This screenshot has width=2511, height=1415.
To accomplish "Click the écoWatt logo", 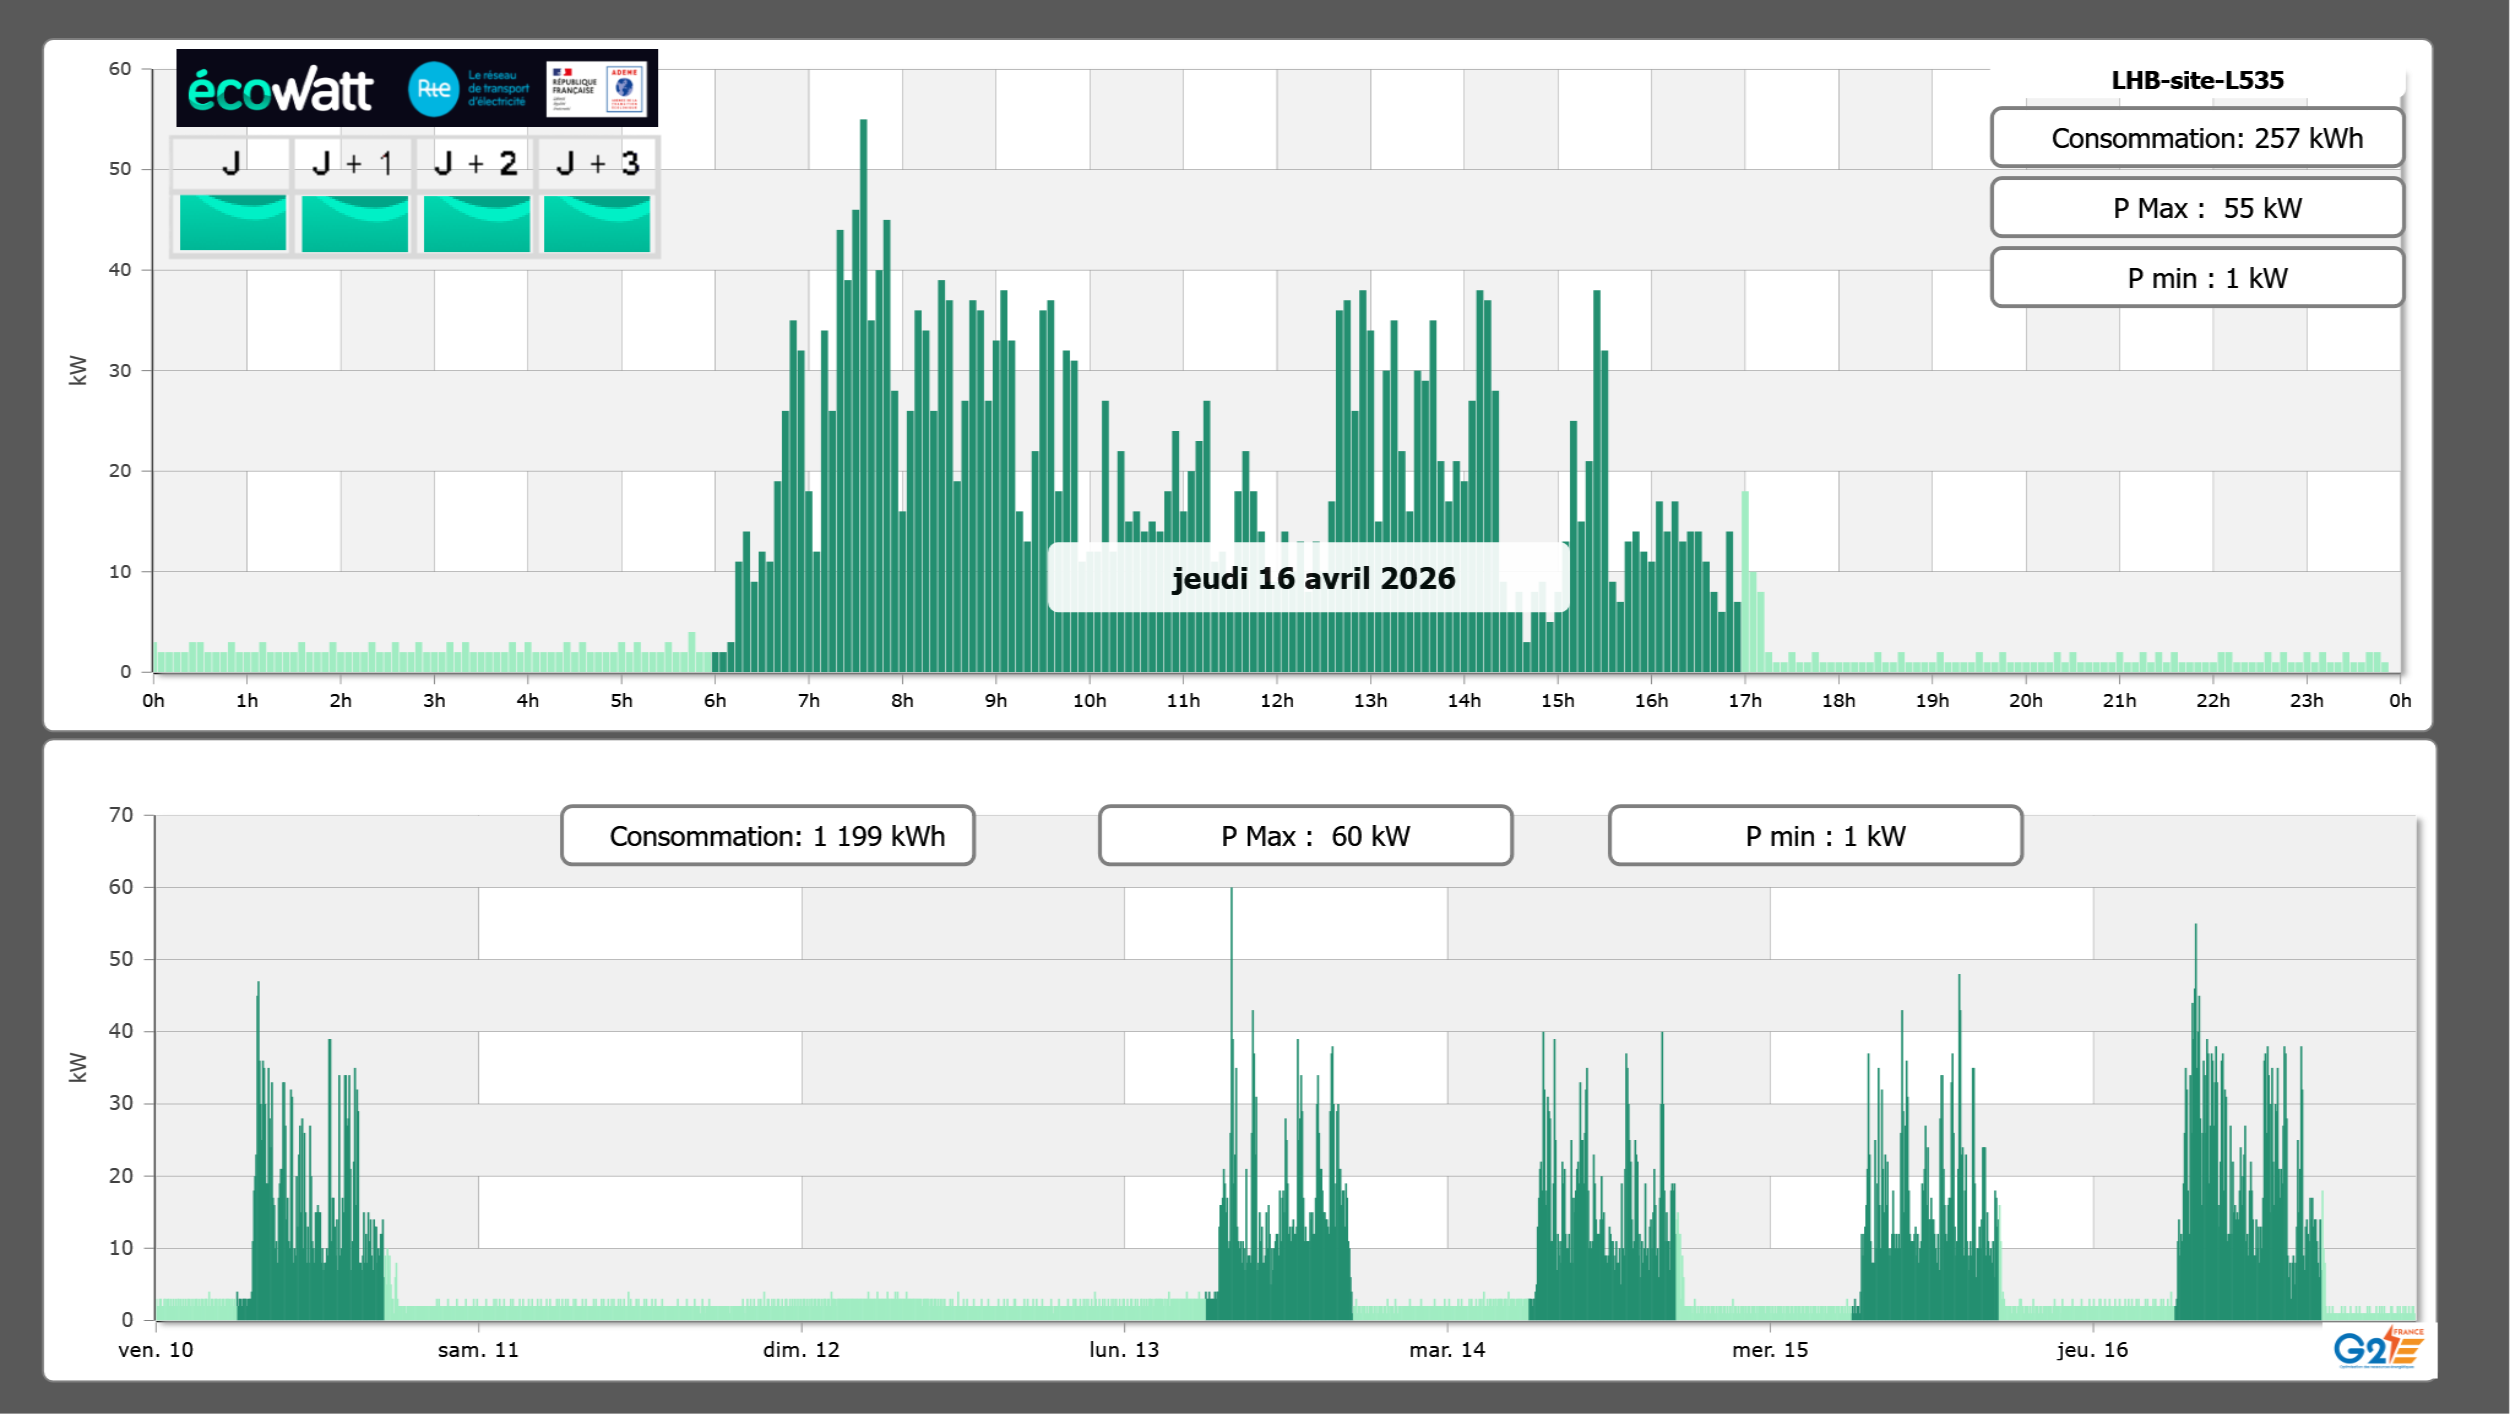I will (280, 90).
